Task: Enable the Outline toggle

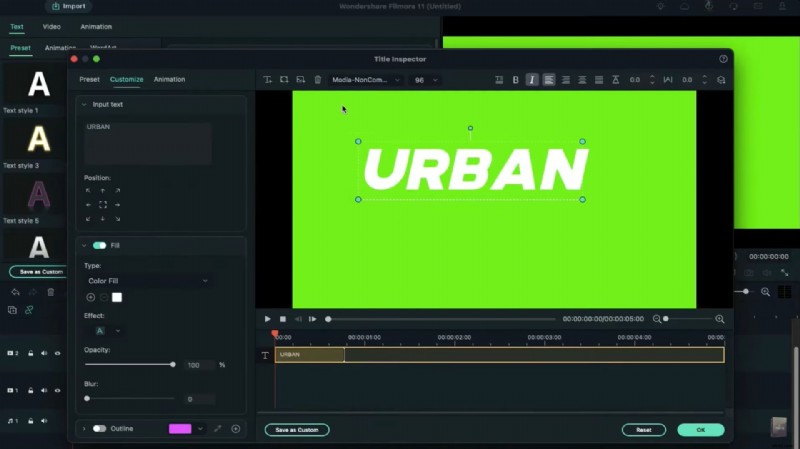Action: (99, 429)
